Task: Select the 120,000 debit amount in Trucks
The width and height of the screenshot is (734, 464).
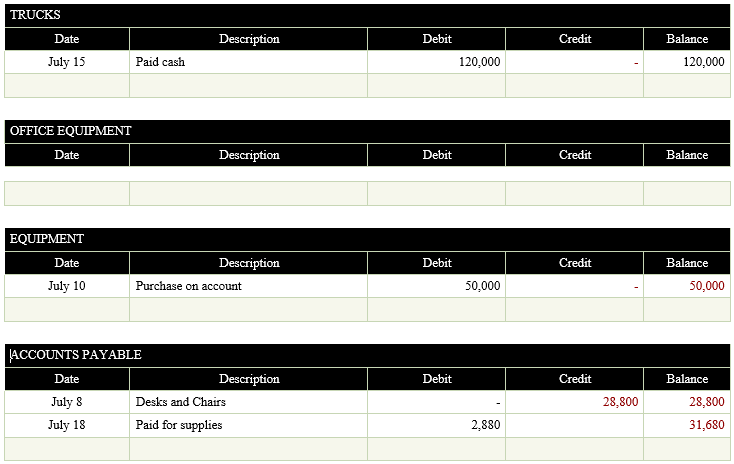Action: [480, 62]
